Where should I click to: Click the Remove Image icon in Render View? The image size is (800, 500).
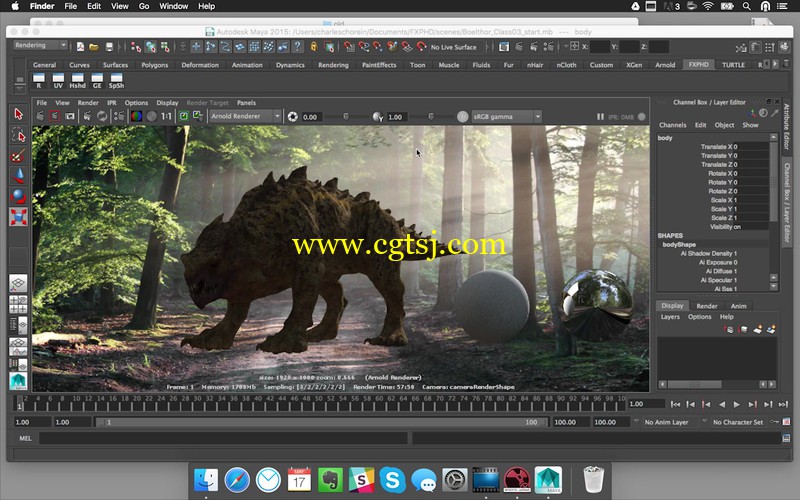[x=197, y=116]
